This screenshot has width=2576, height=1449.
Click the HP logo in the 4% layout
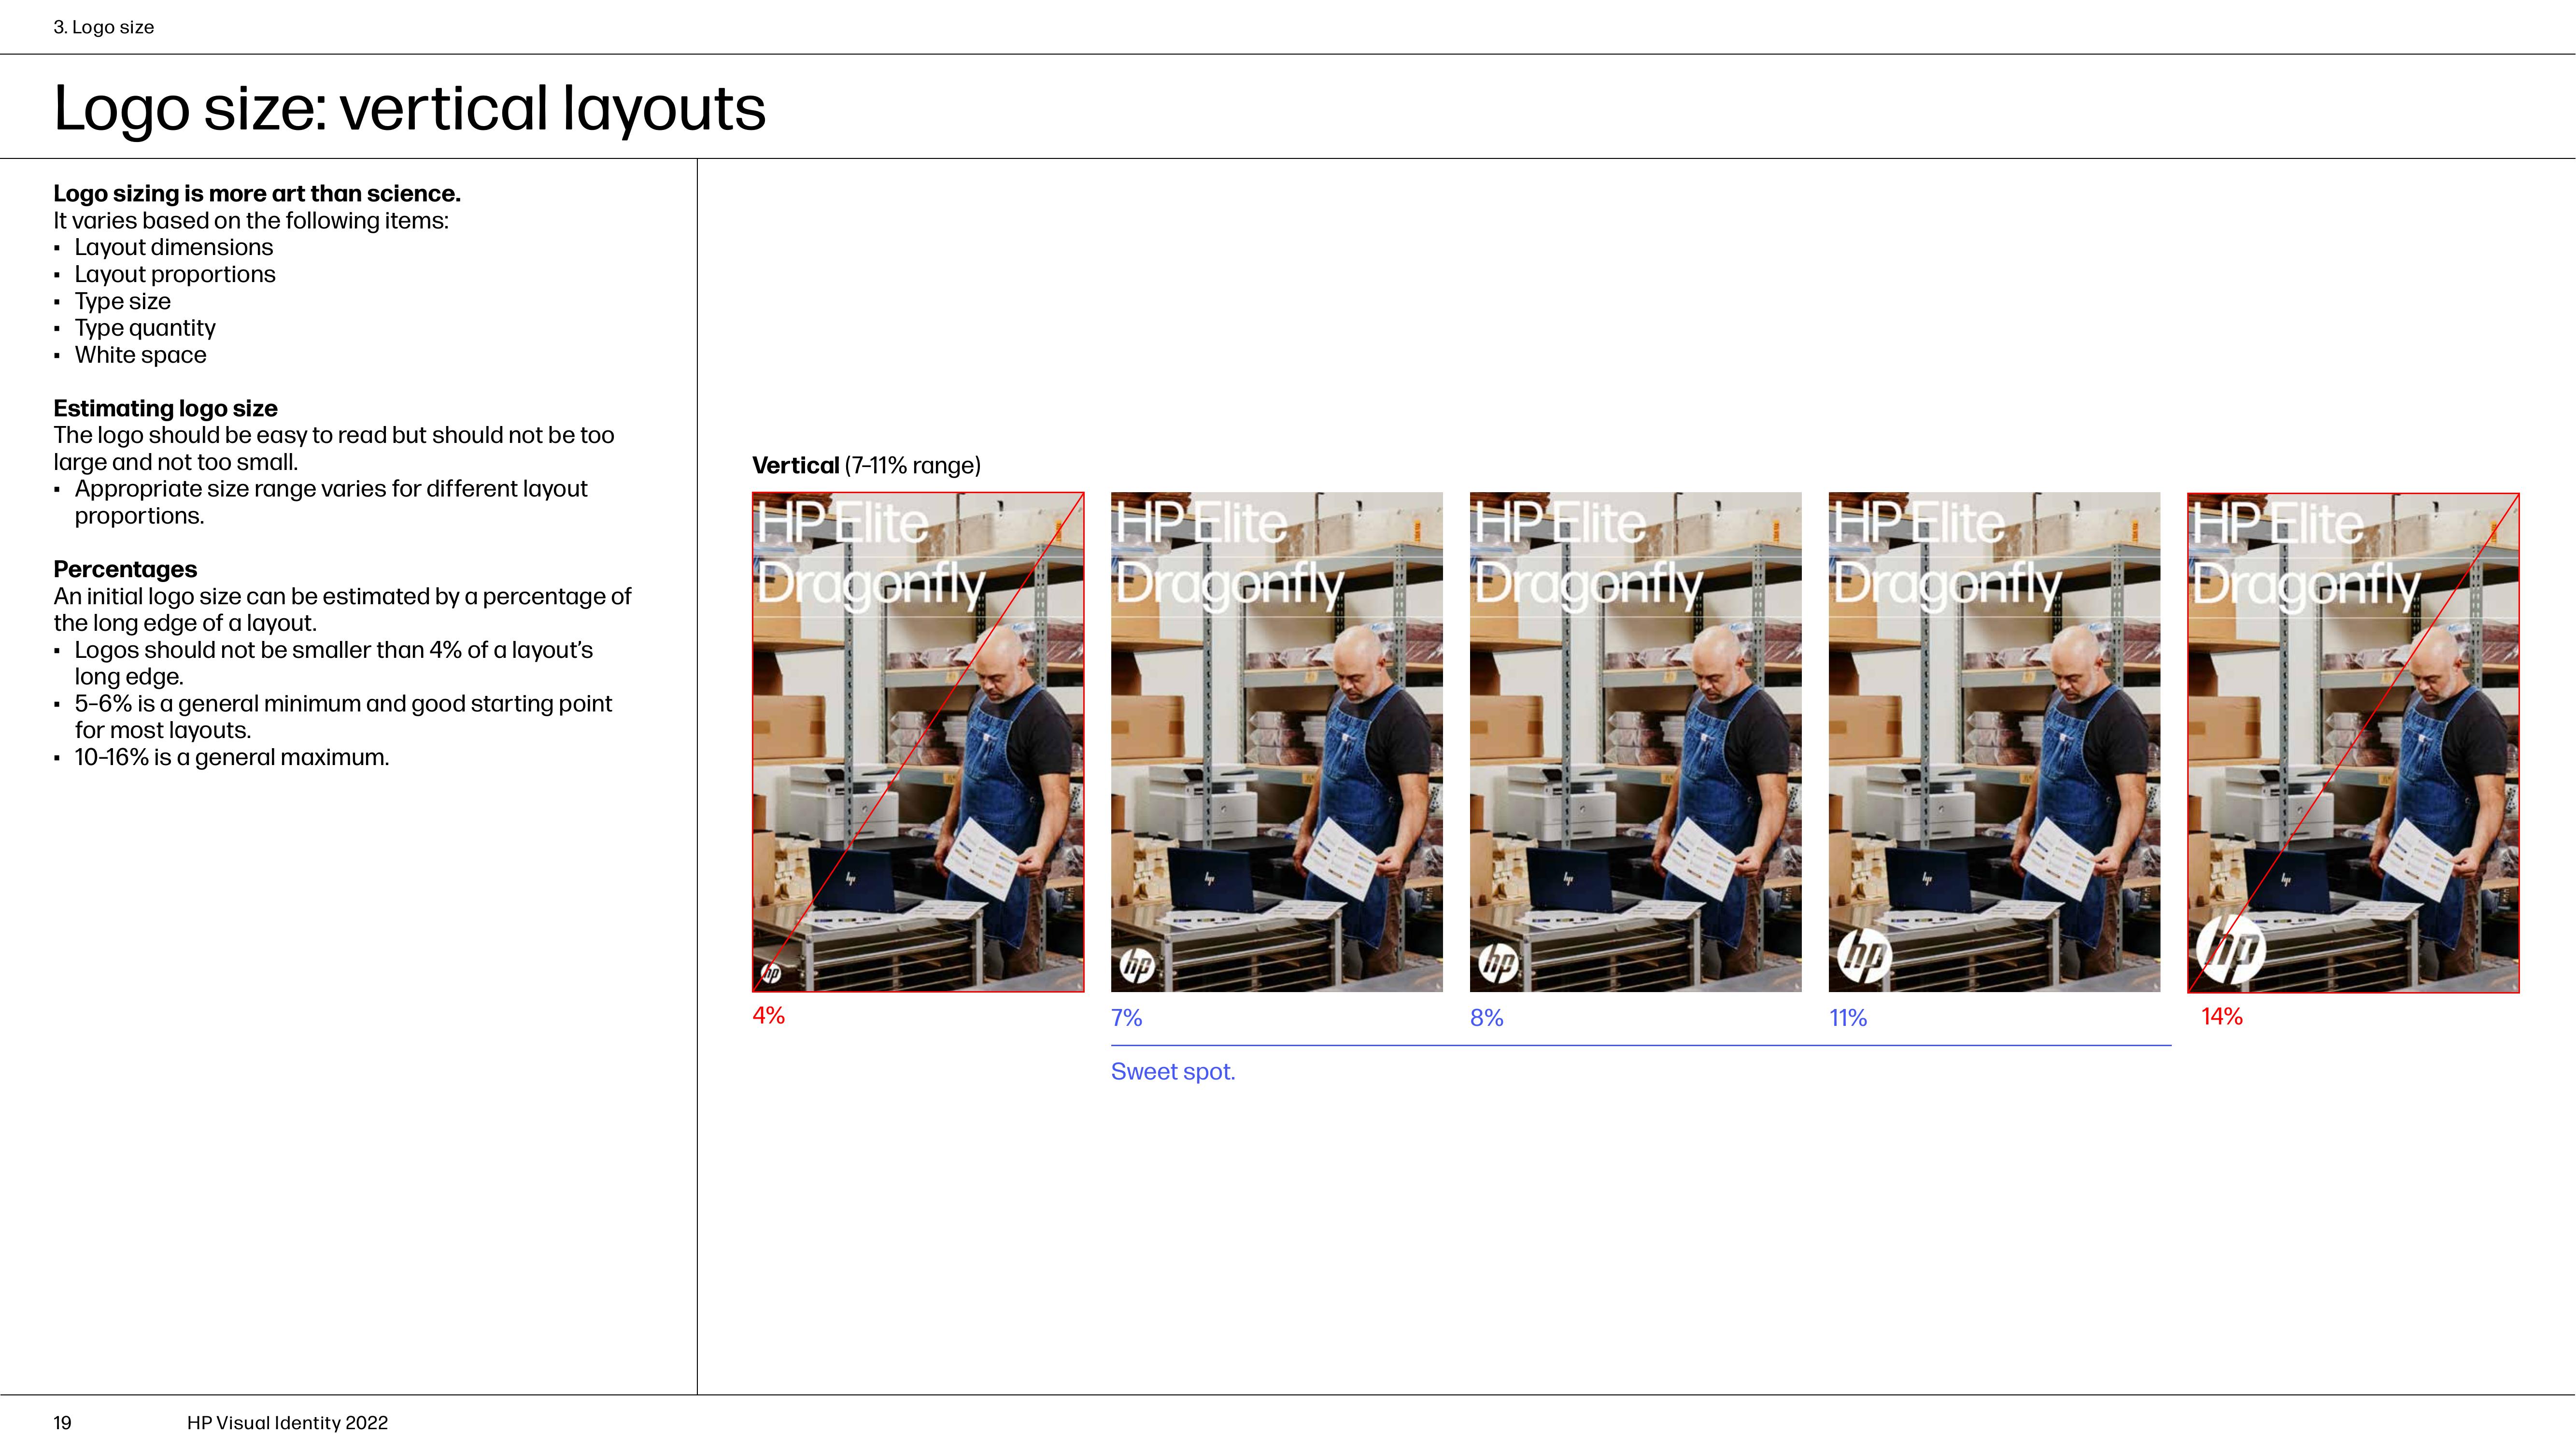point(771,973)
